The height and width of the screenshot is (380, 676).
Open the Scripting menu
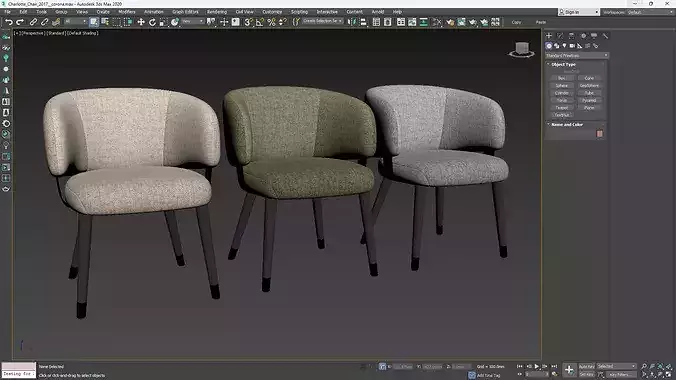coord(299,12)
